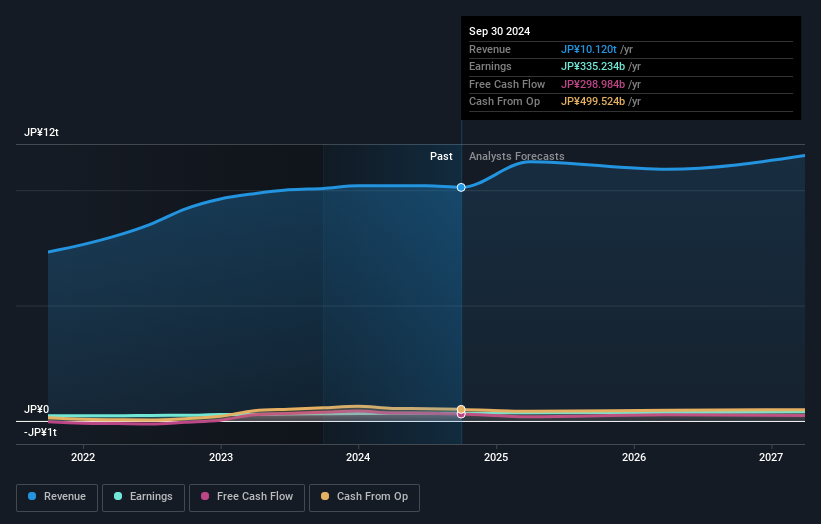Click the JP¥298.984b free cash flow value
The image size is (821, 524).
[593, 84]
